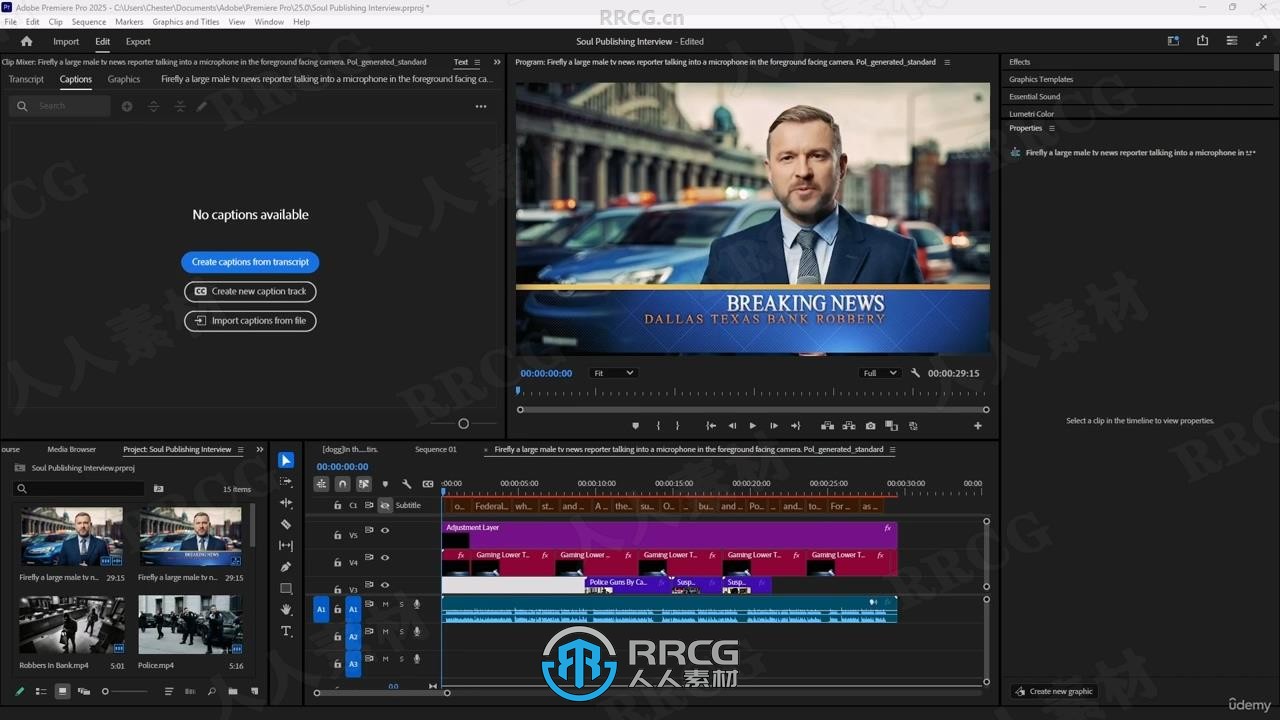Click the Home icon in header

(x=27, y=41)
